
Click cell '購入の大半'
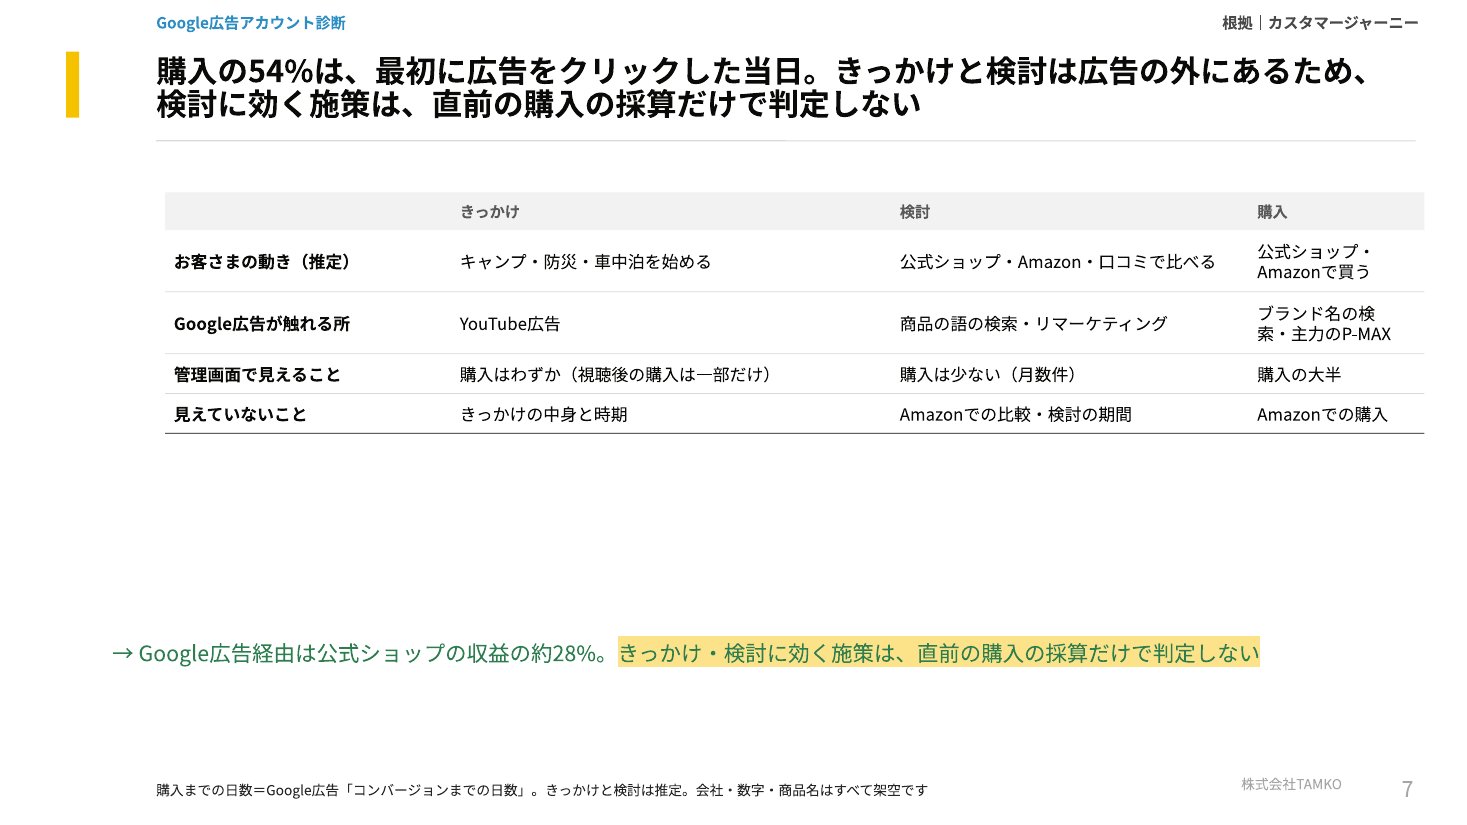(1299, 375)
